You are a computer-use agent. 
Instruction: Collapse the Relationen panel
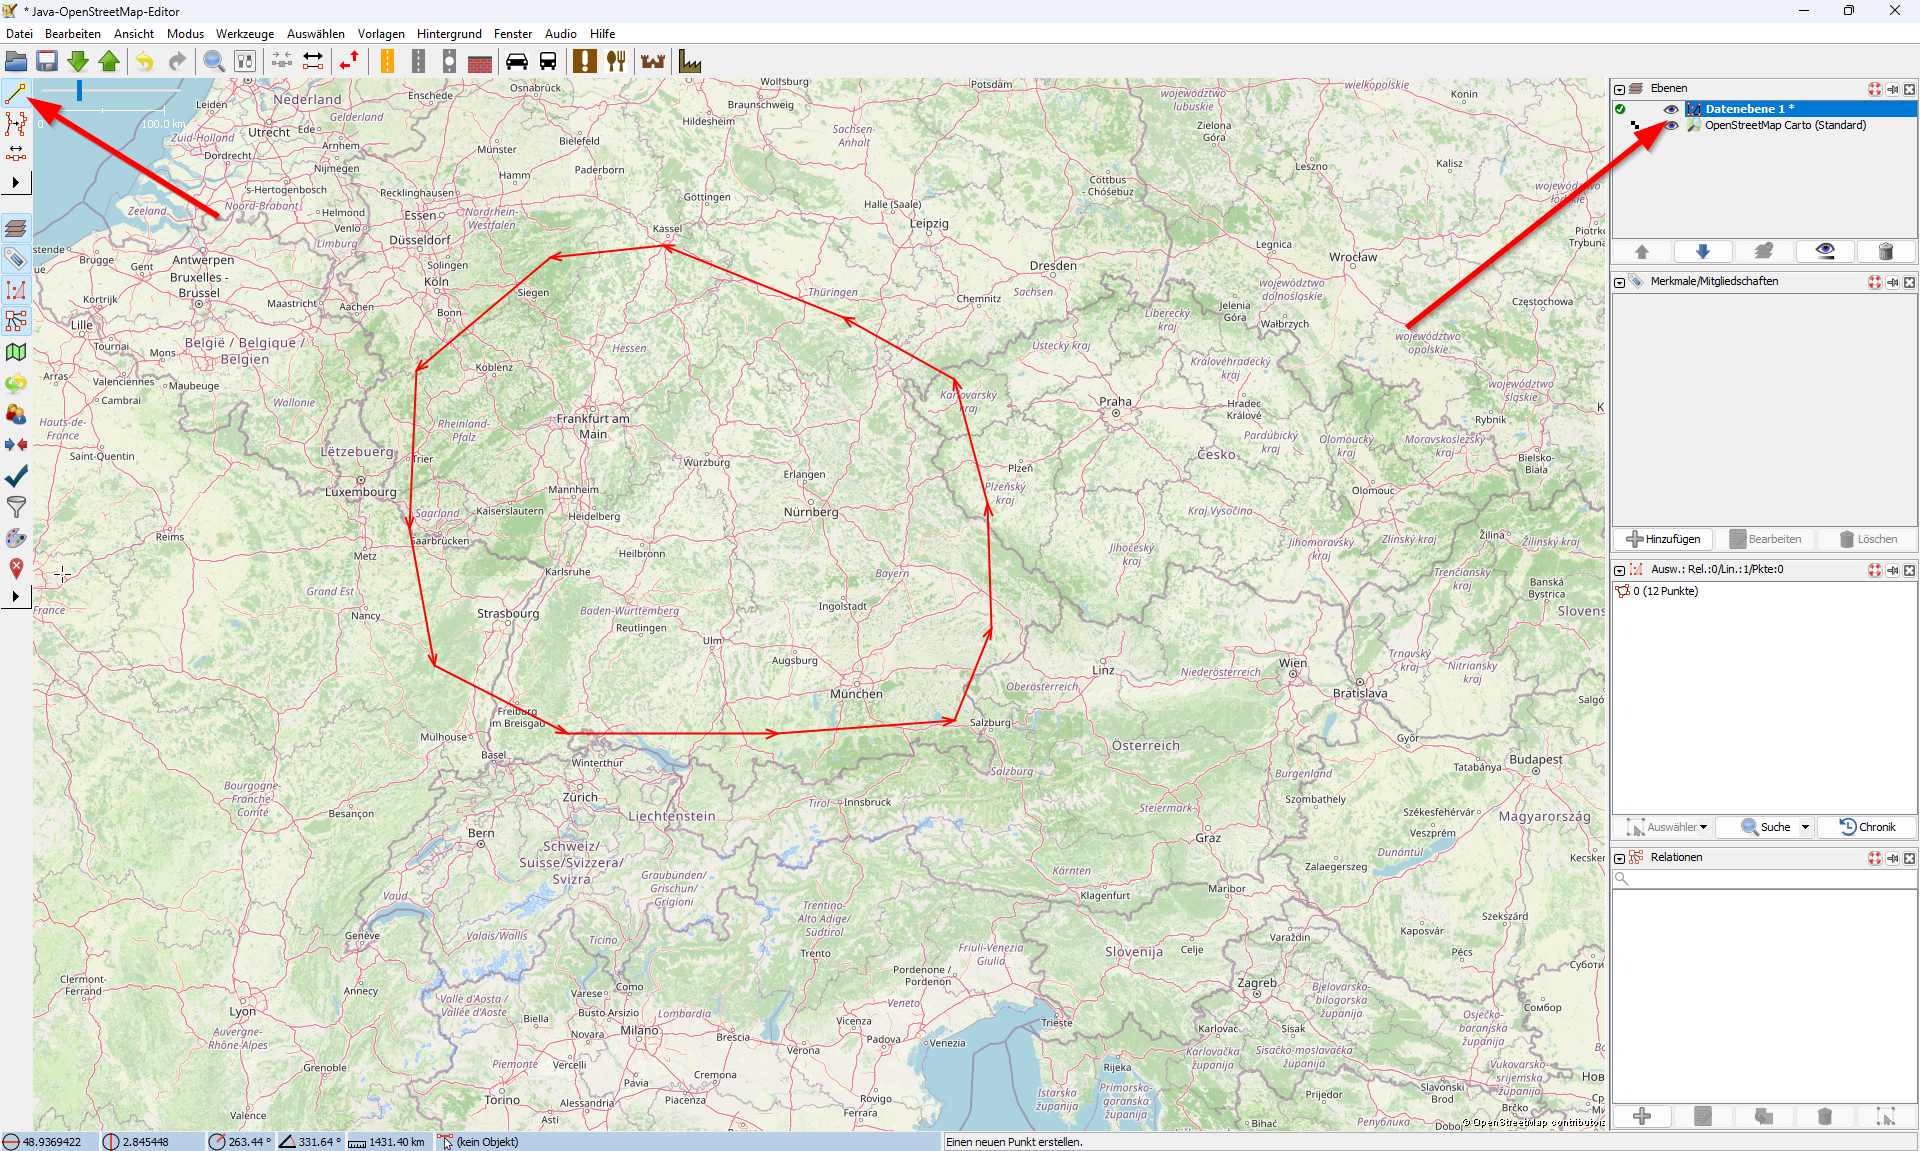coord(1620,858)
